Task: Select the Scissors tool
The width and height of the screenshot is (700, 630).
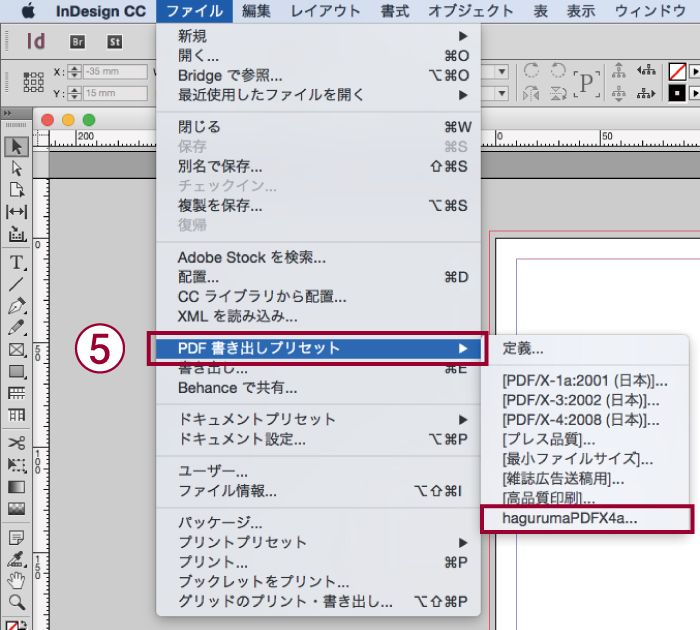Action: click(17, 443)
